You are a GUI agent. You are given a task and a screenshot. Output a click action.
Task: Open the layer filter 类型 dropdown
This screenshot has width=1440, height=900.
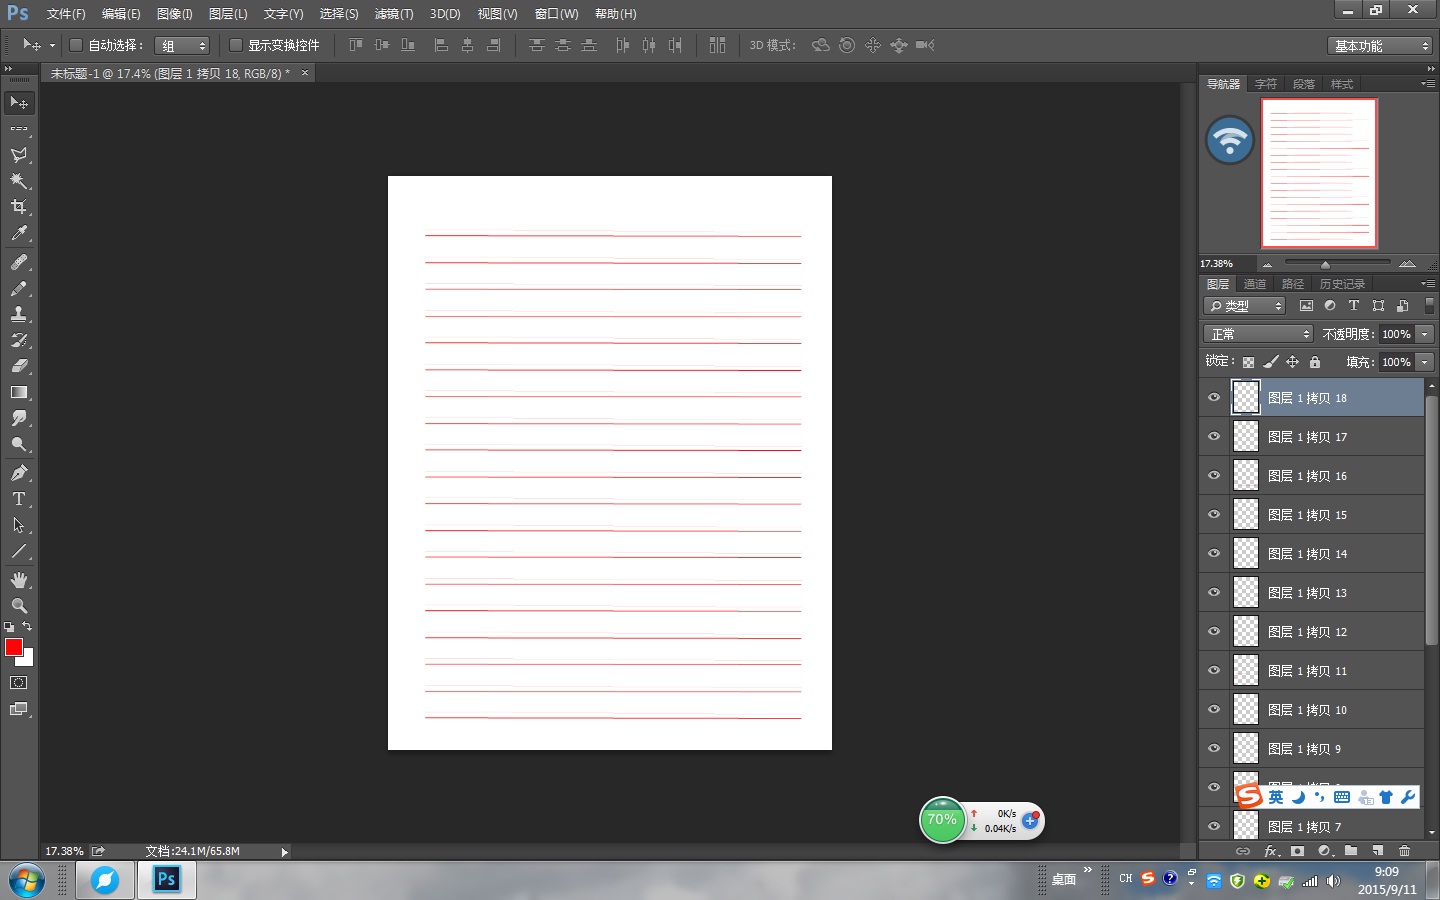click(1244, 306)
